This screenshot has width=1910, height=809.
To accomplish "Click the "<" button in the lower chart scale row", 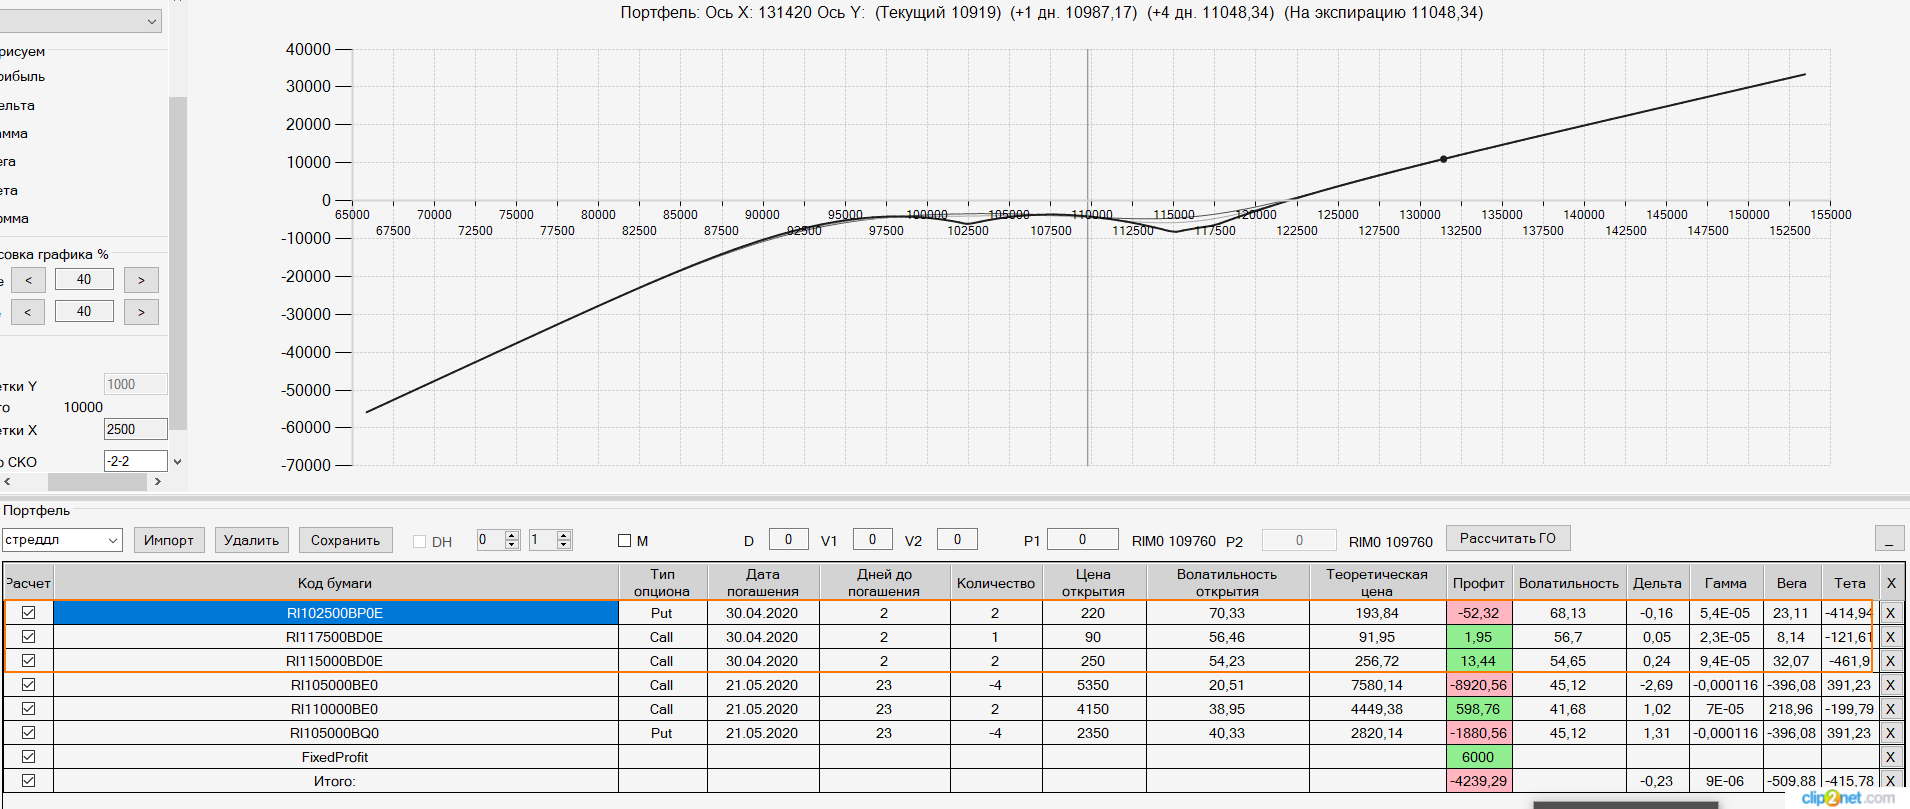I will coord(28,312).
